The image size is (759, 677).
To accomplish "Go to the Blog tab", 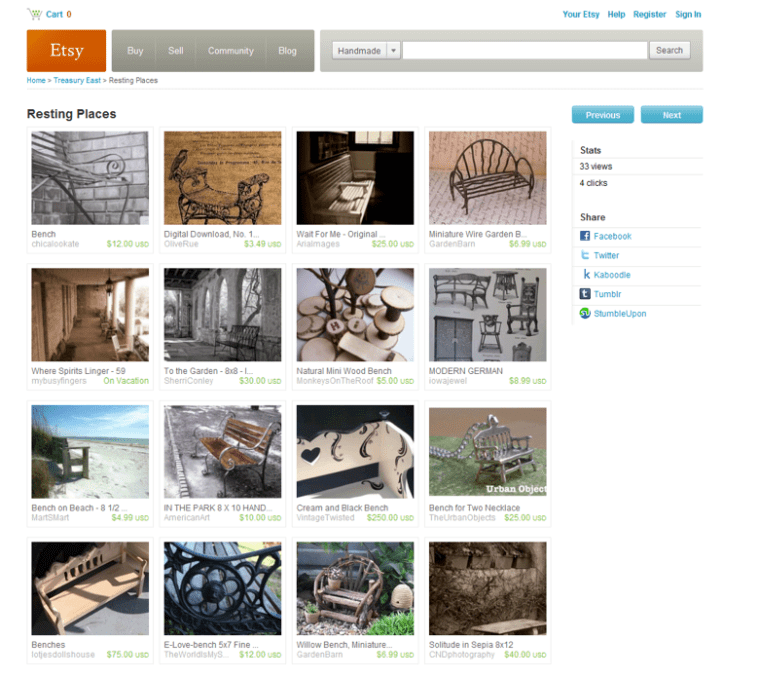I will (x=287, y=51).
